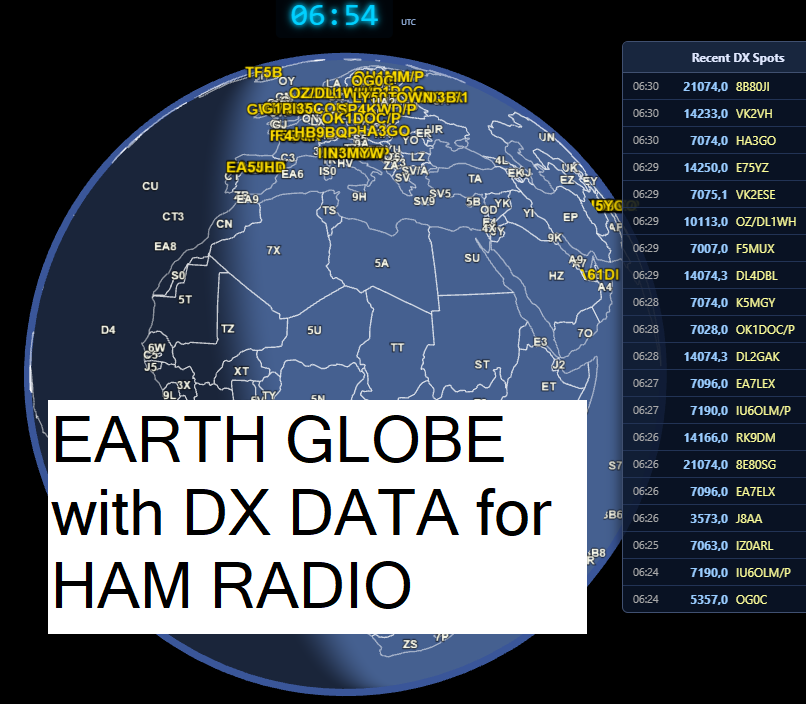Select the RK9DM spot on 14166,0

click(714, 437)
